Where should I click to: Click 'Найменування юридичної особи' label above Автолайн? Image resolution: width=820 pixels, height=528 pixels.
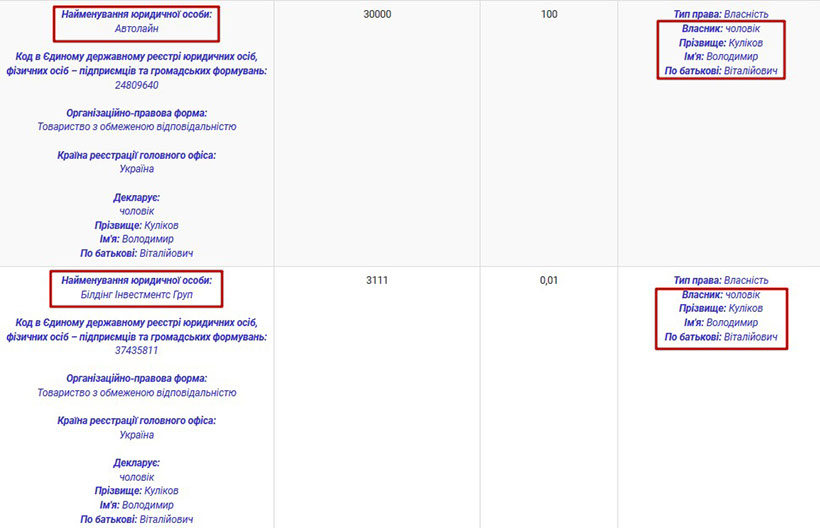136,16
